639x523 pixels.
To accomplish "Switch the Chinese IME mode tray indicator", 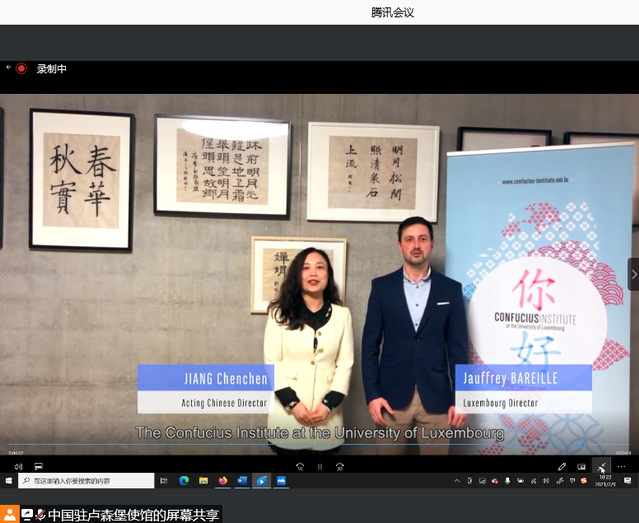I will click(x=572, y=481).
